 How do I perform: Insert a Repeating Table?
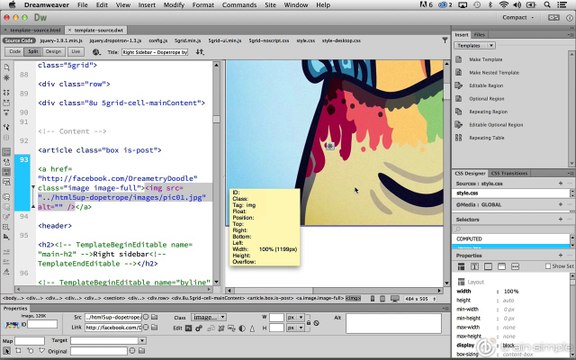coord(486,138)
